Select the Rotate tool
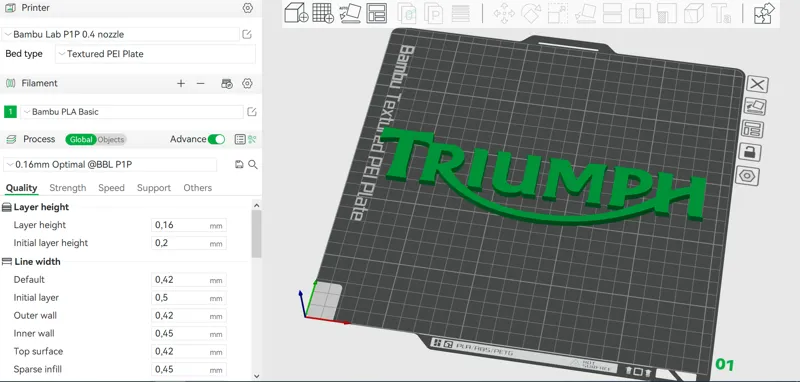 point(531,14)
